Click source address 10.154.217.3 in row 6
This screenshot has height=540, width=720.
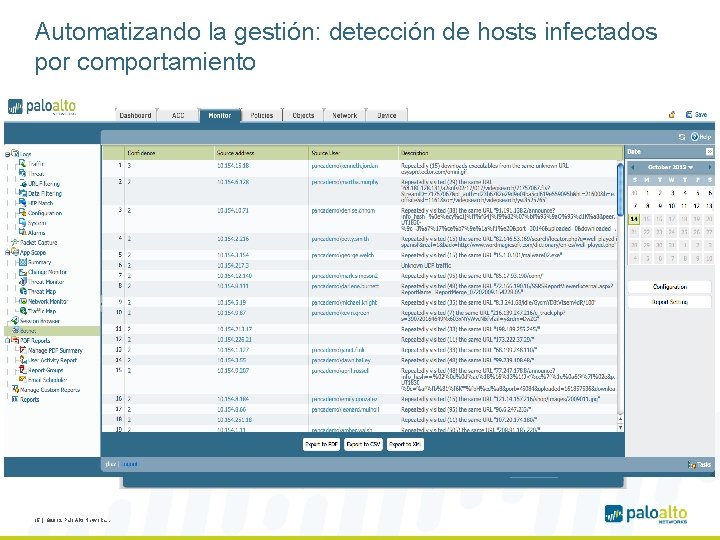tap(233, 265)
